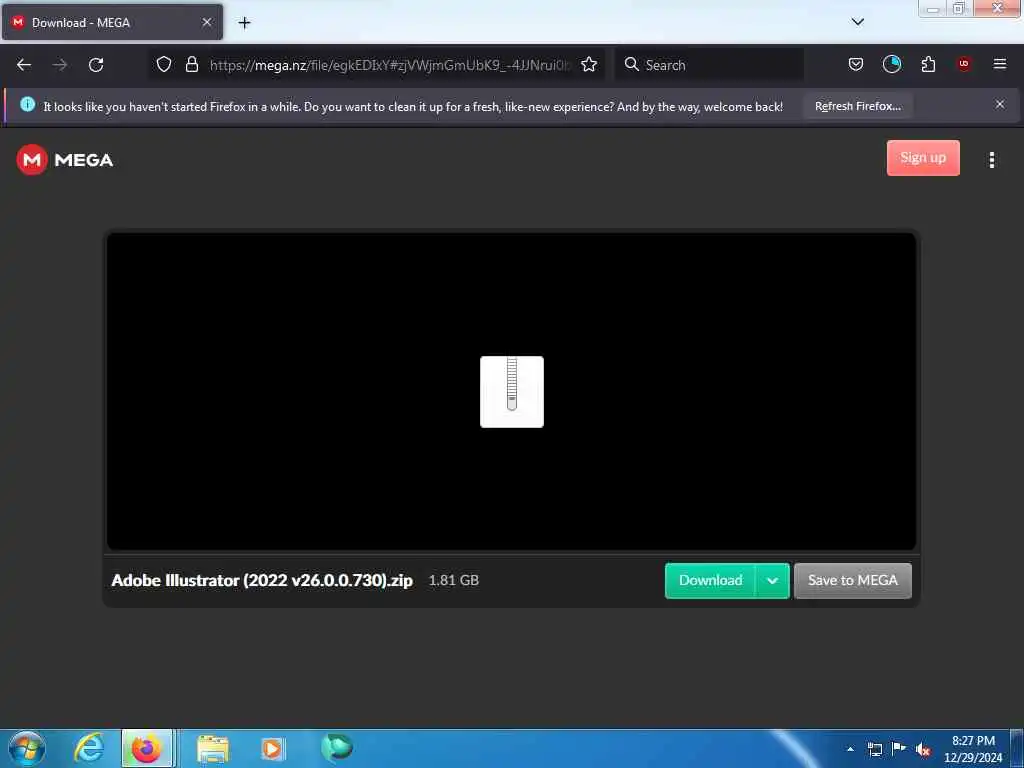The image size is (1024, 768).
Task: Open Action Center flag icon
Action: click(899, 748)
